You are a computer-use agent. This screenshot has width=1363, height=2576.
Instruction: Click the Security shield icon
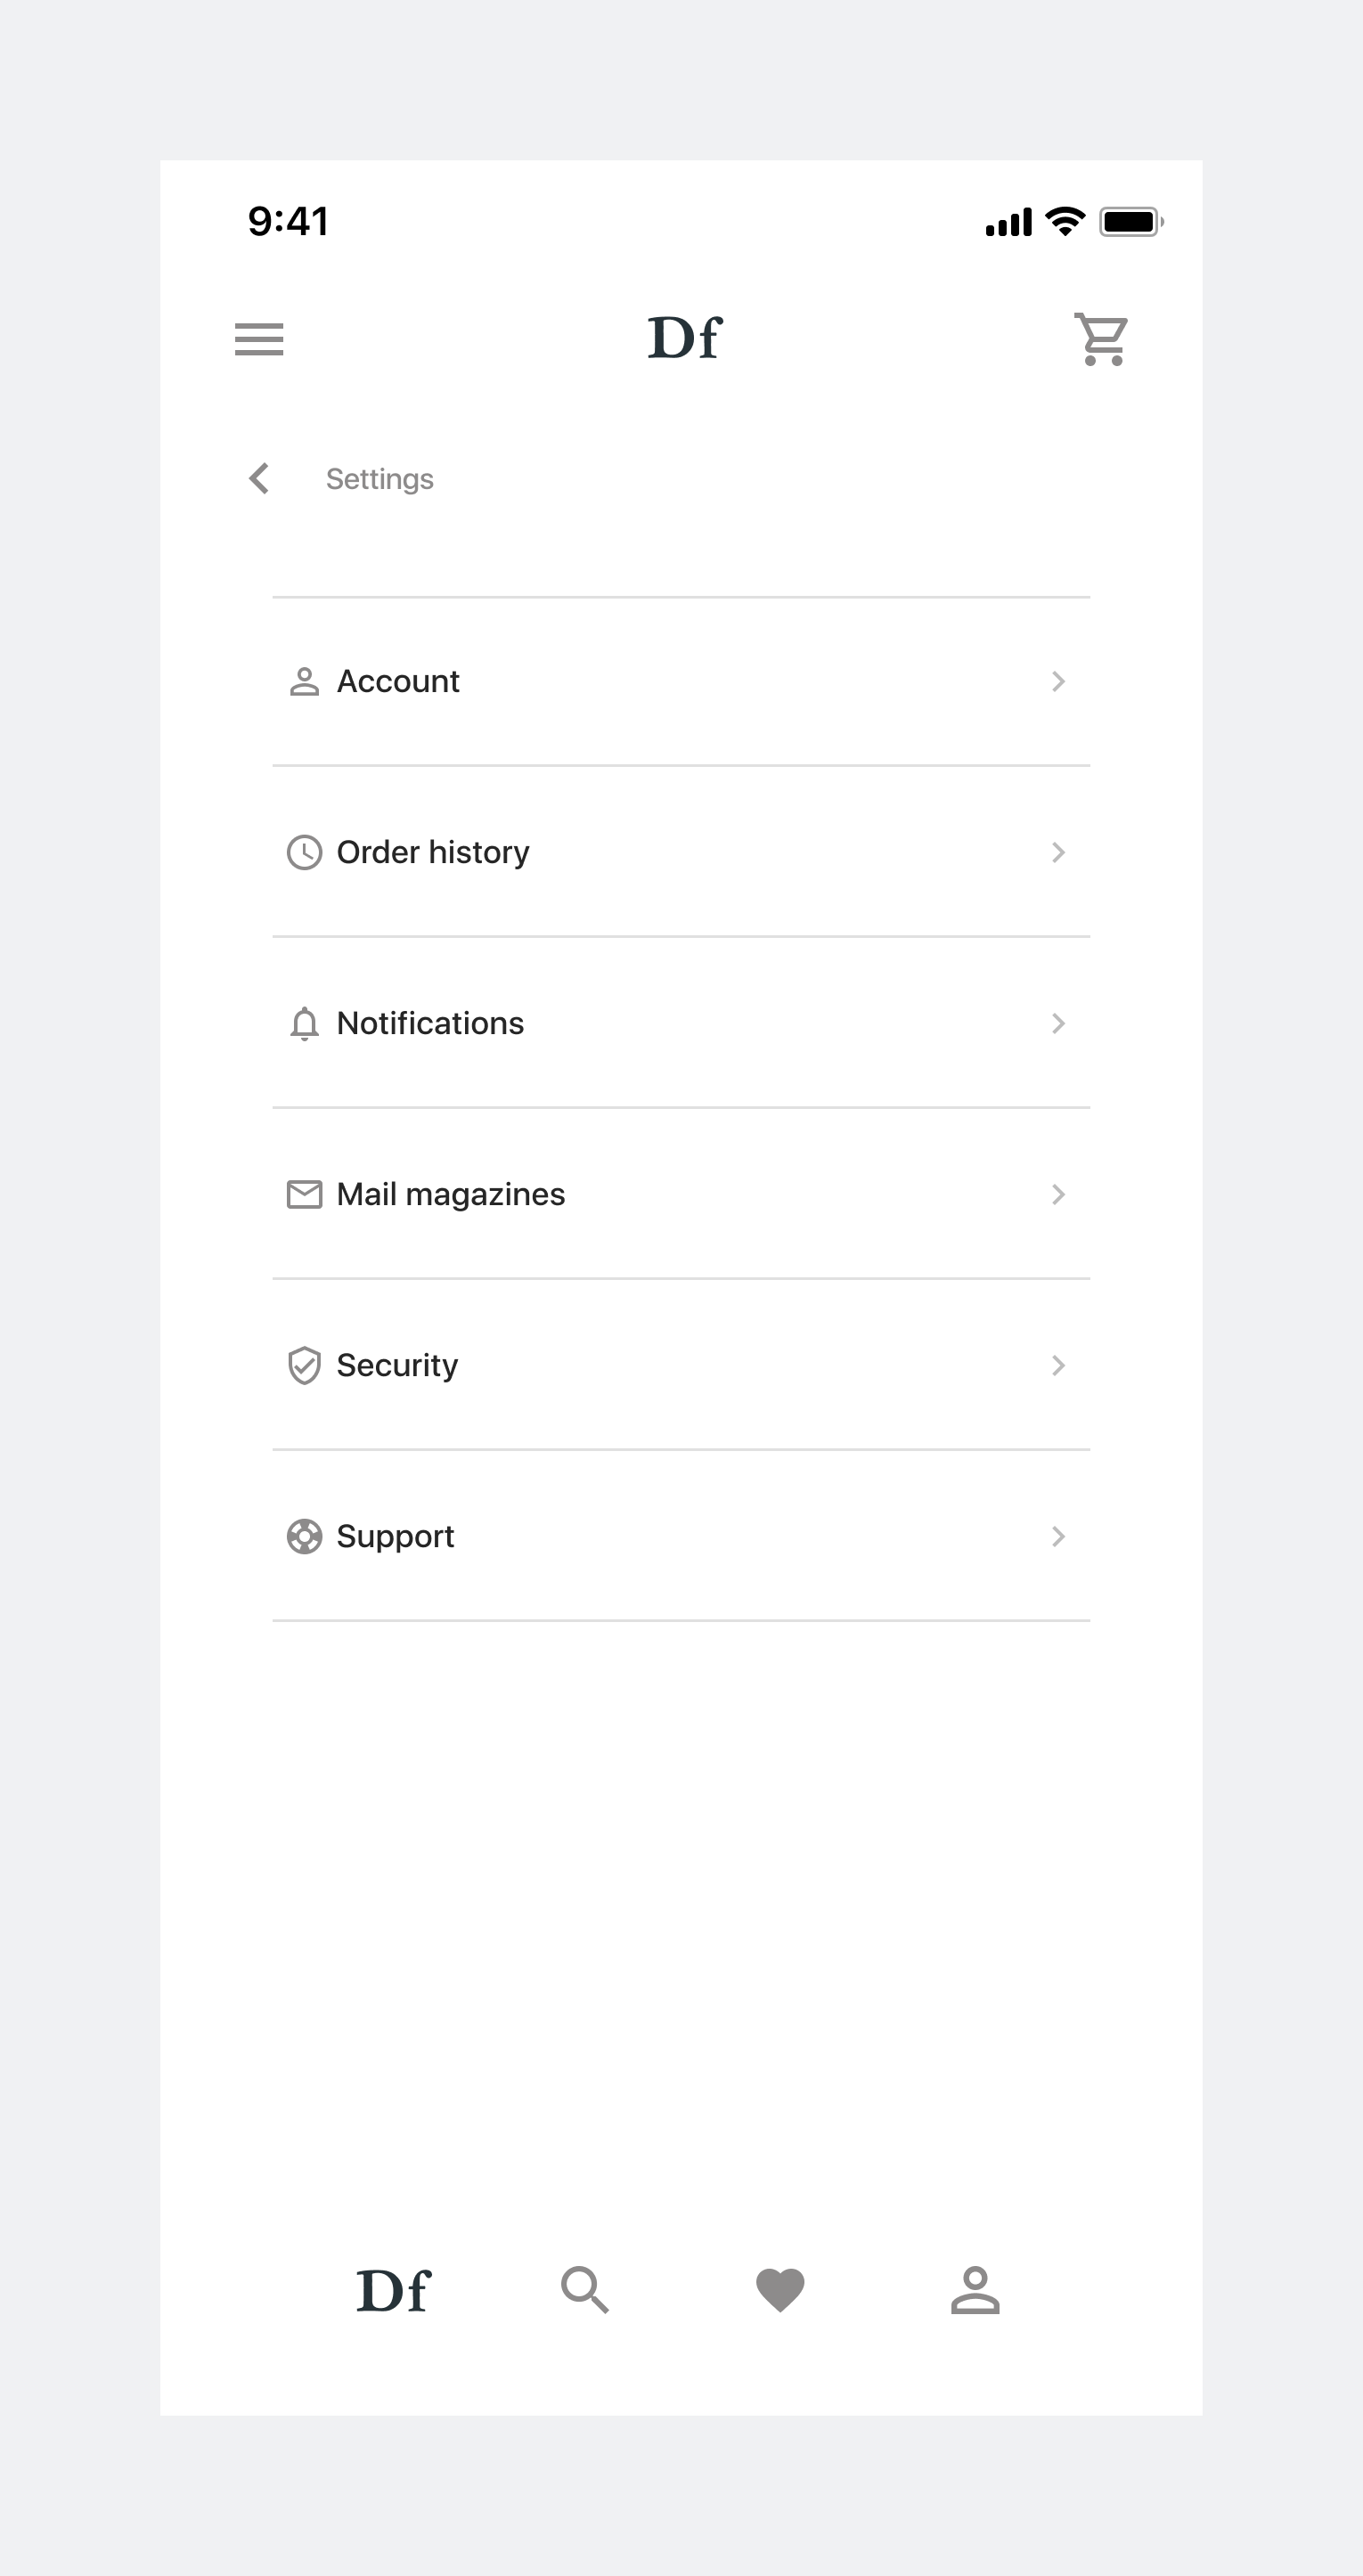(x=304, y=1365)
